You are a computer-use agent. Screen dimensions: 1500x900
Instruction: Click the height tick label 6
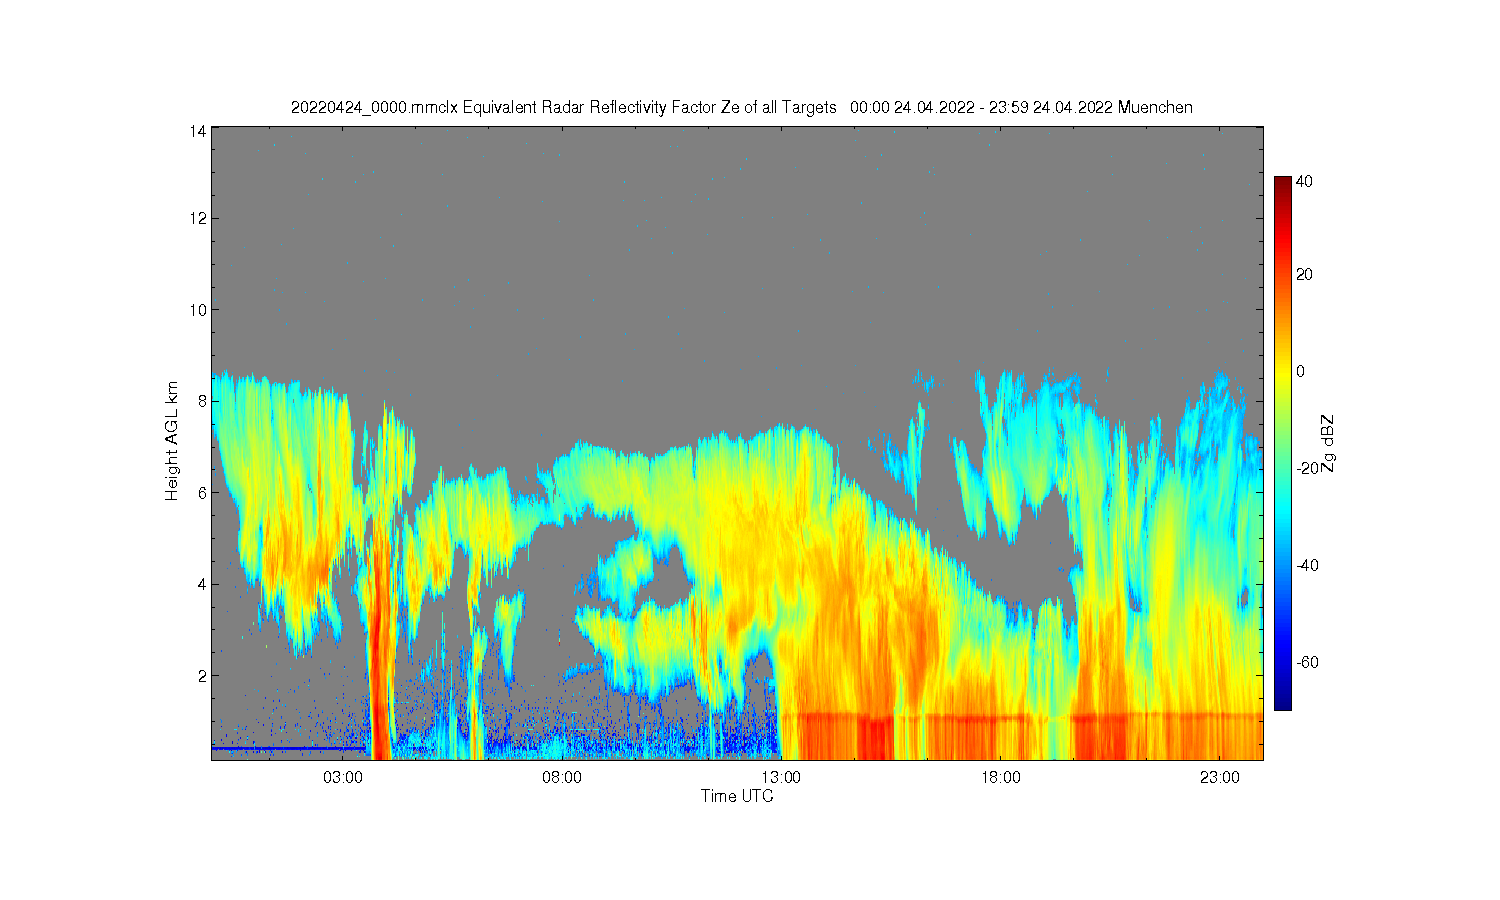(x=201, y=493)
